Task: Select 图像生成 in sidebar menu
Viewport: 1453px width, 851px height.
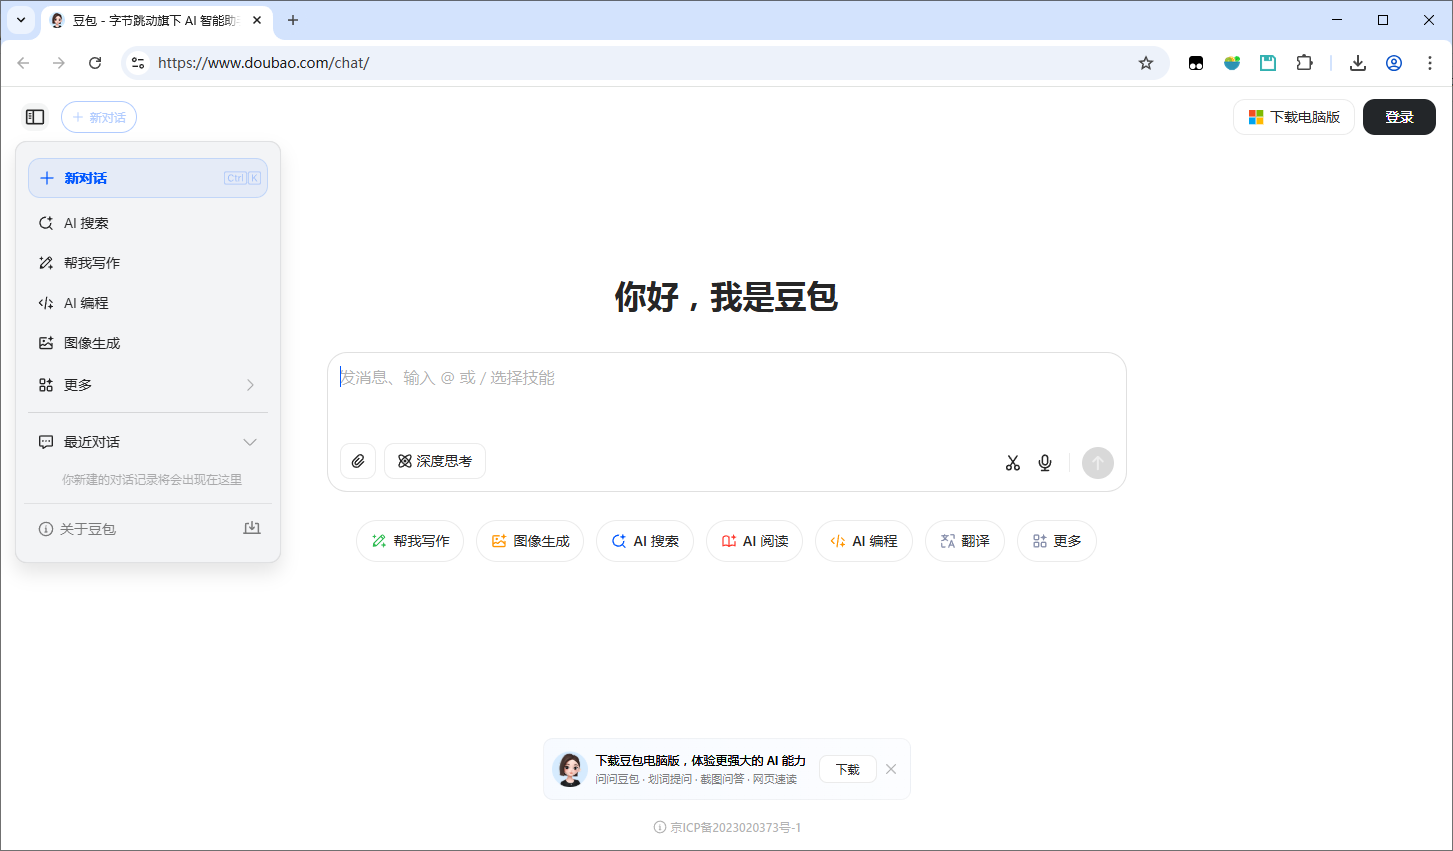Action: (92, 343)
